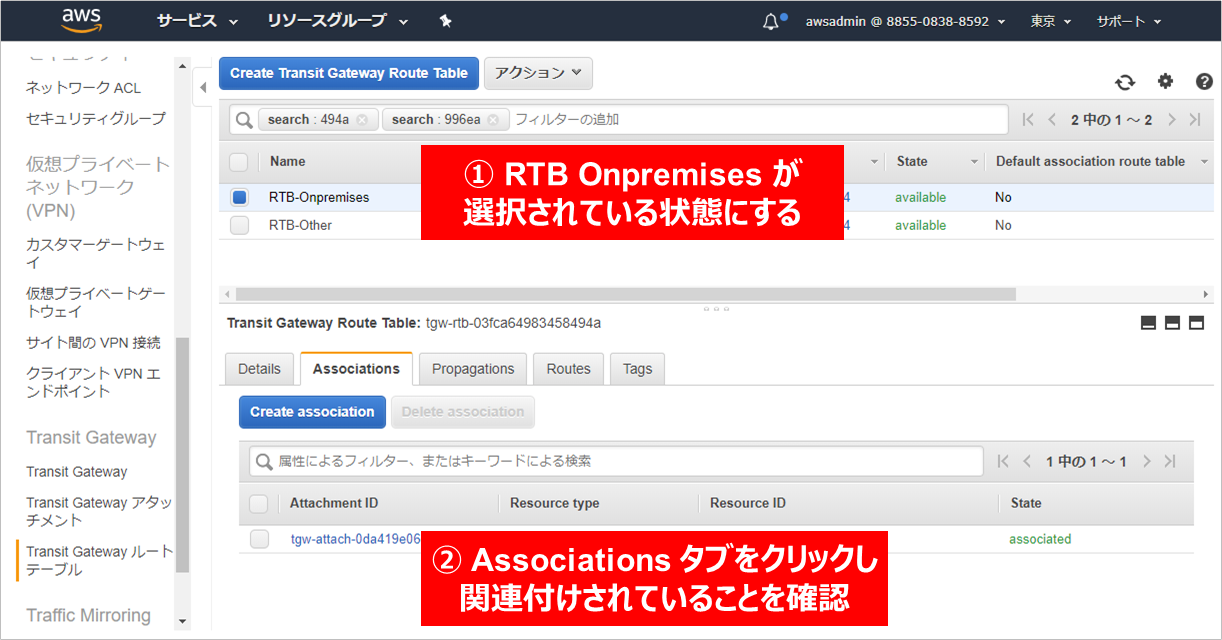
Task: Click the pin shortcut icon in navbar
Action: pyautogui.click(x=446, y=21)
